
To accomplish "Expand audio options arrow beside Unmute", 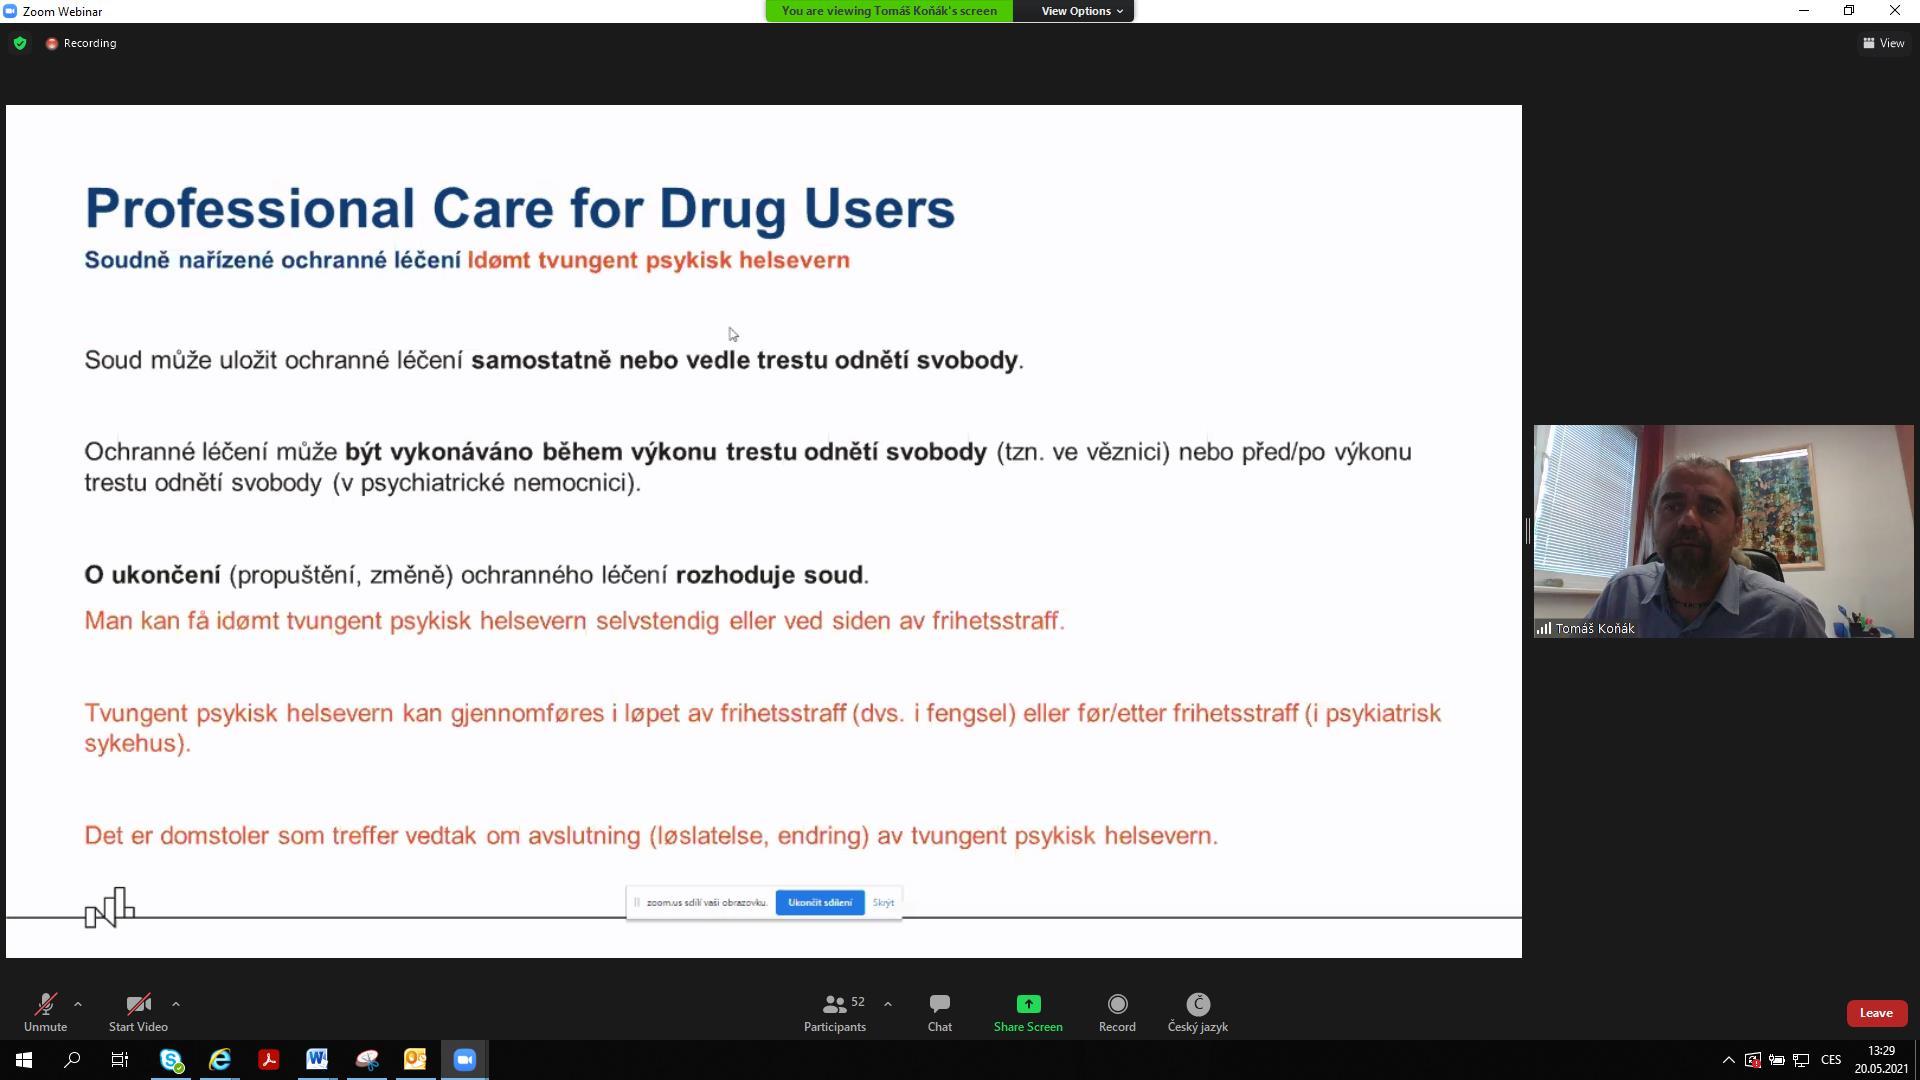I will 78,1004.
